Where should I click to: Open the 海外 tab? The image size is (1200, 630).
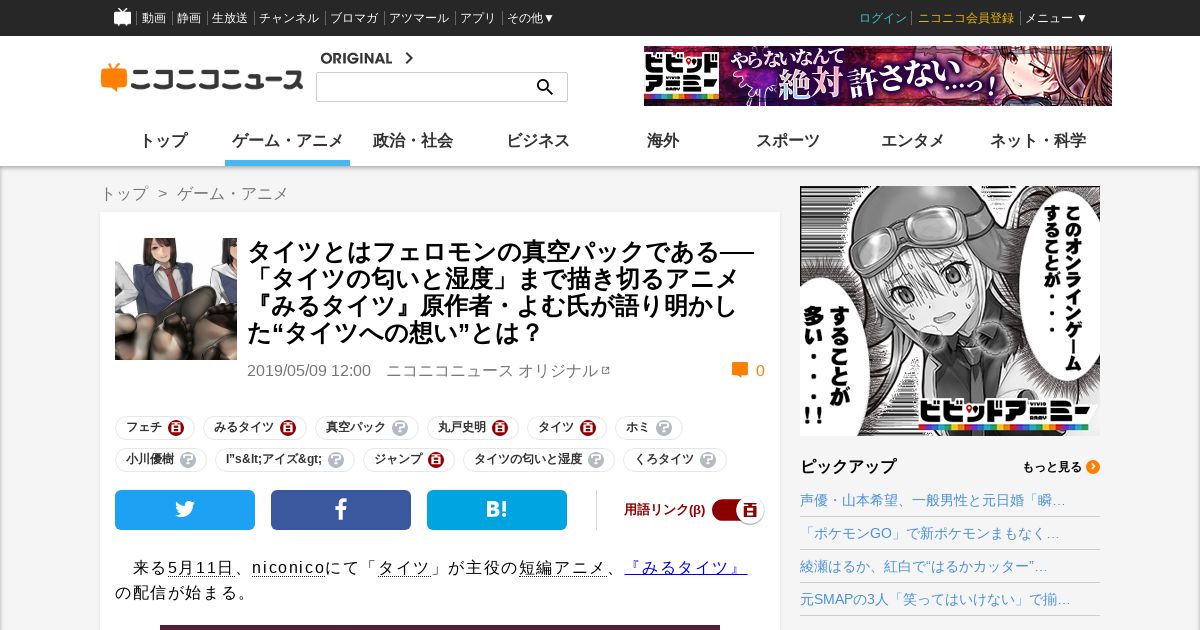click(663, 141)
